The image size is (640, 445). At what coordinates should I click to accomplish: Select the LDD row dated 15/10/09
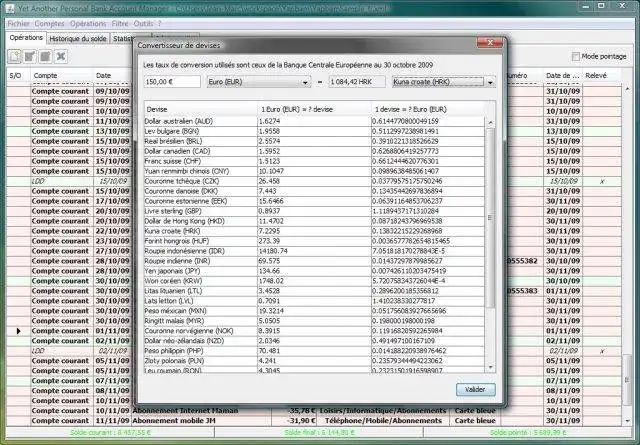[314, 181]
